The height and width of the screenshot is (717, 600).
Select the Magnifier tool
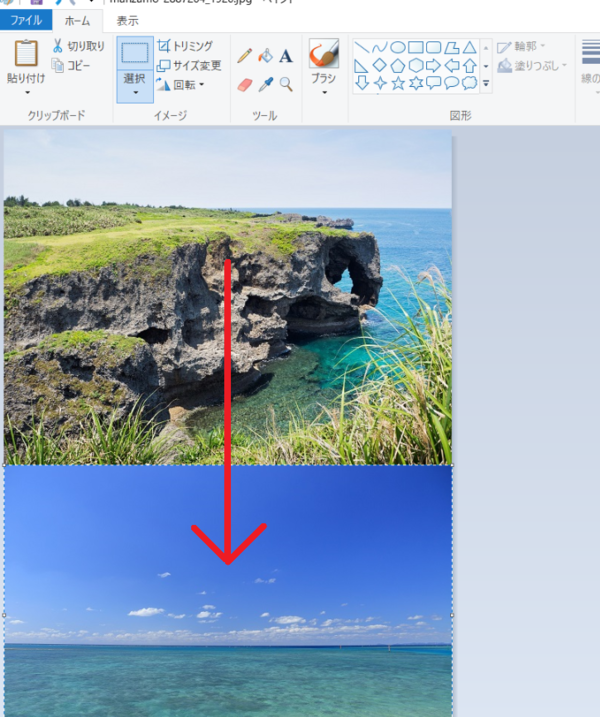tap(286, 85)
